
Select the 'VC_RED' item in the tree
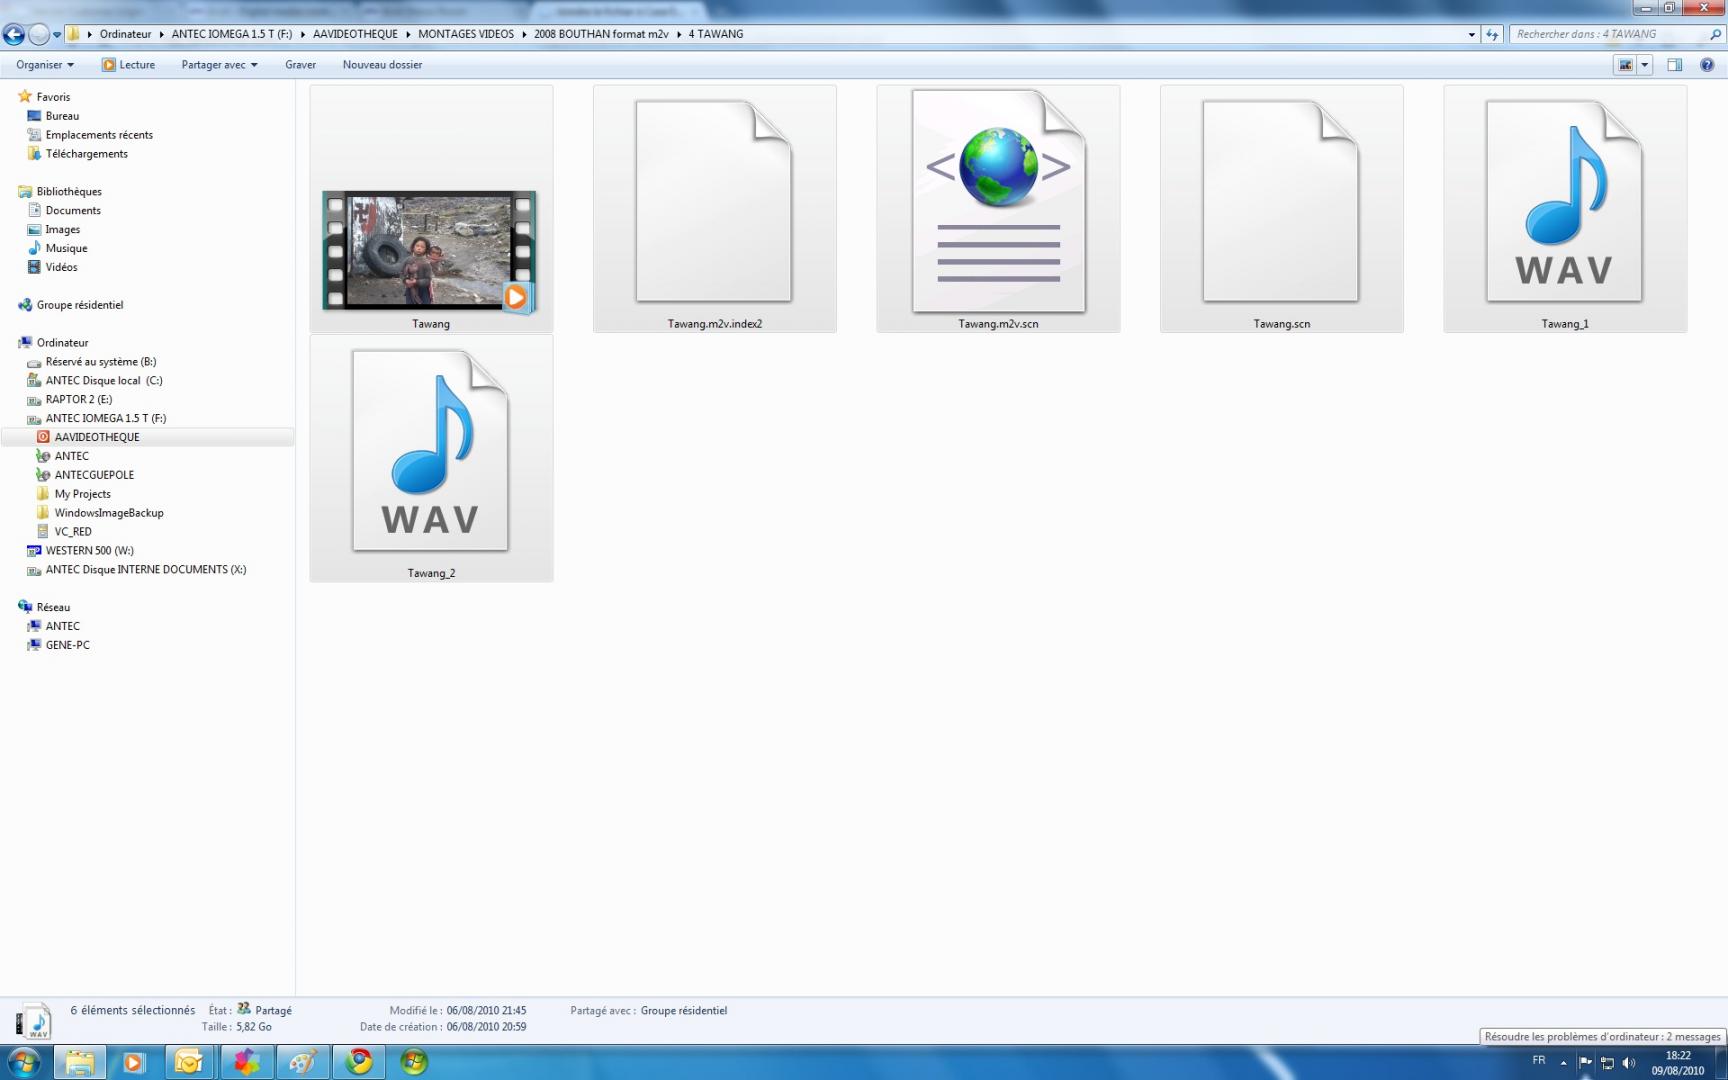pos(73,532)
